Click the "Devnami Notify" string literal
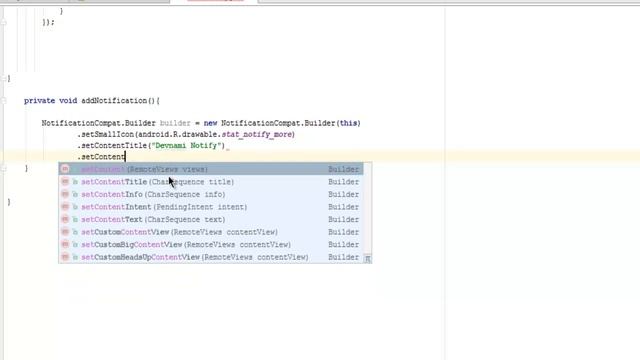Viewport: 640px width, 360px height. tap(186, 146)
